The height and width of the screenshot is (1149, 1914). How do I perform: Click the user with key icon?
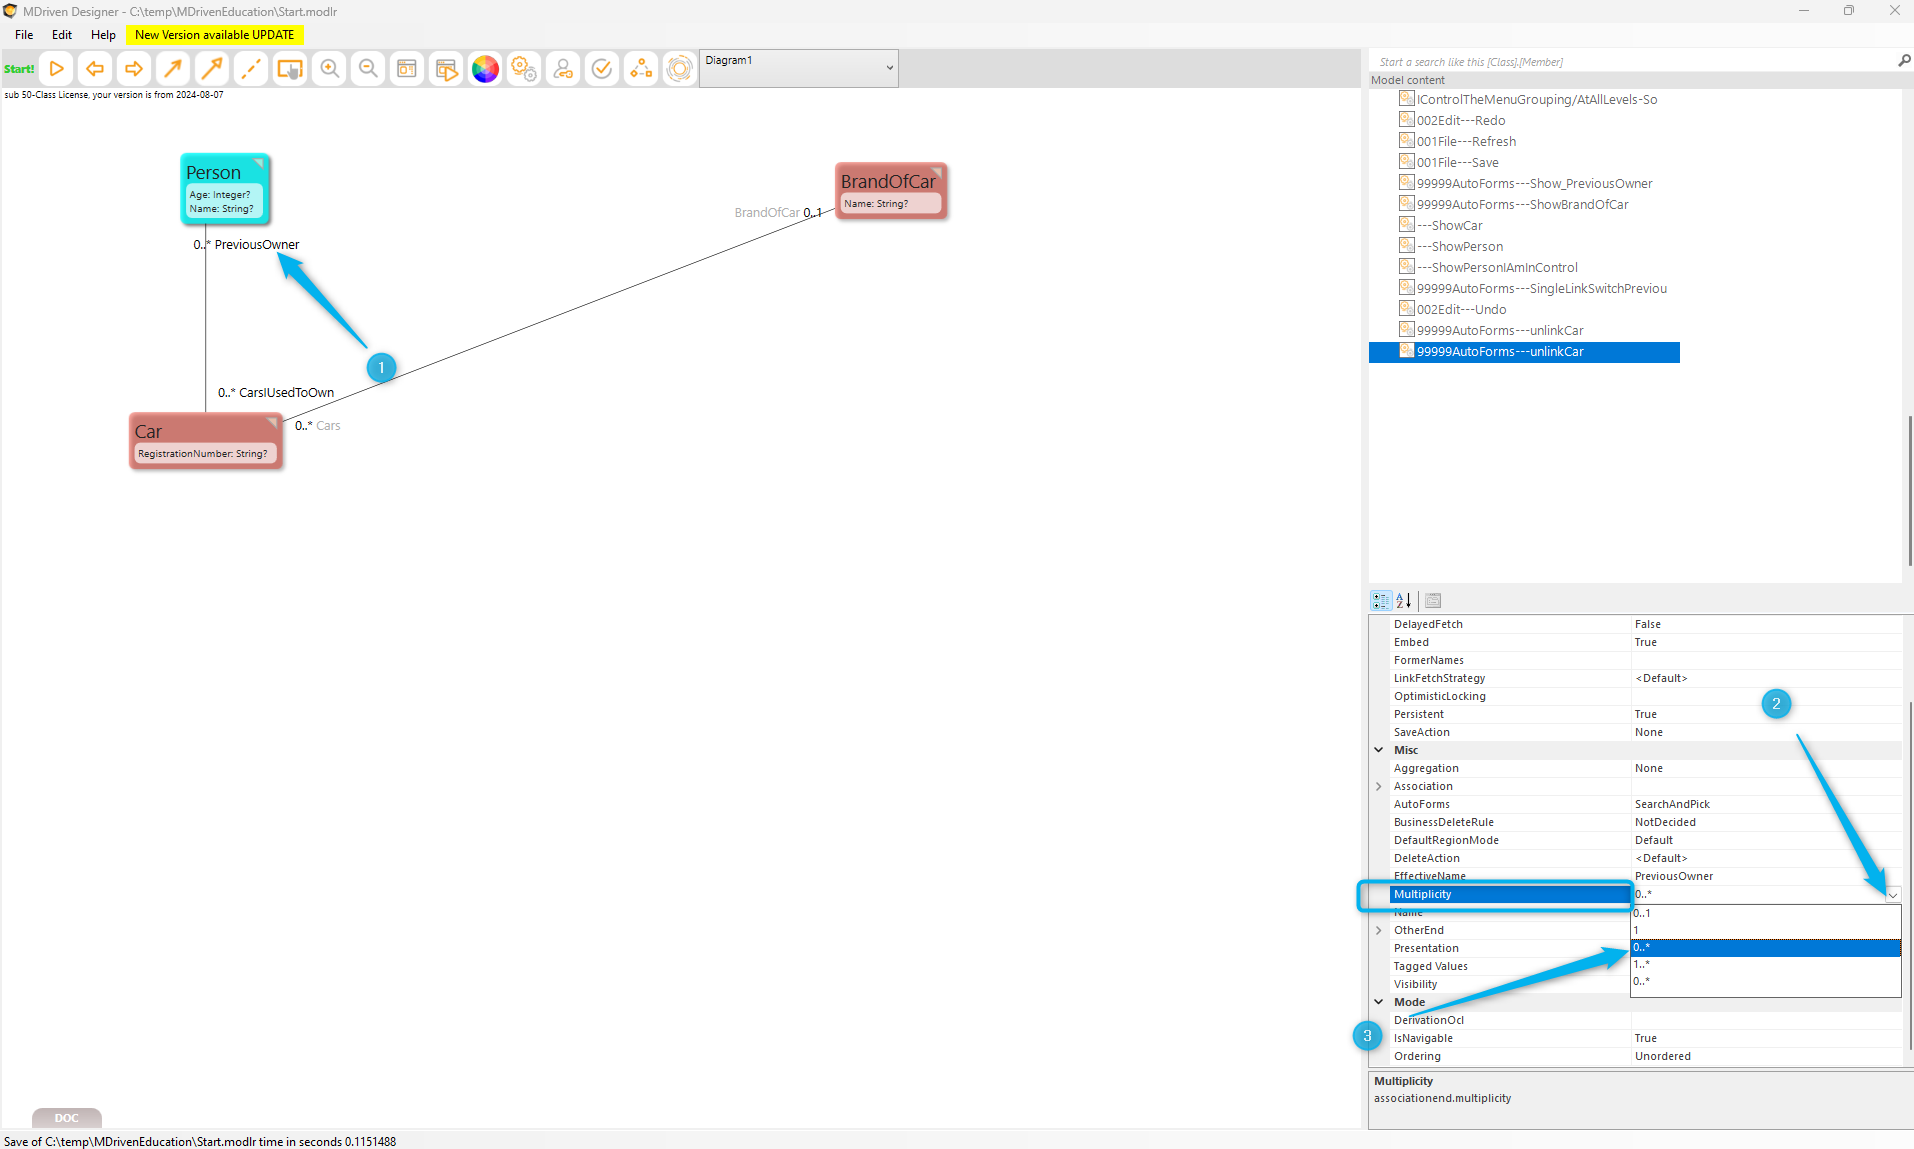coord(563,69)
